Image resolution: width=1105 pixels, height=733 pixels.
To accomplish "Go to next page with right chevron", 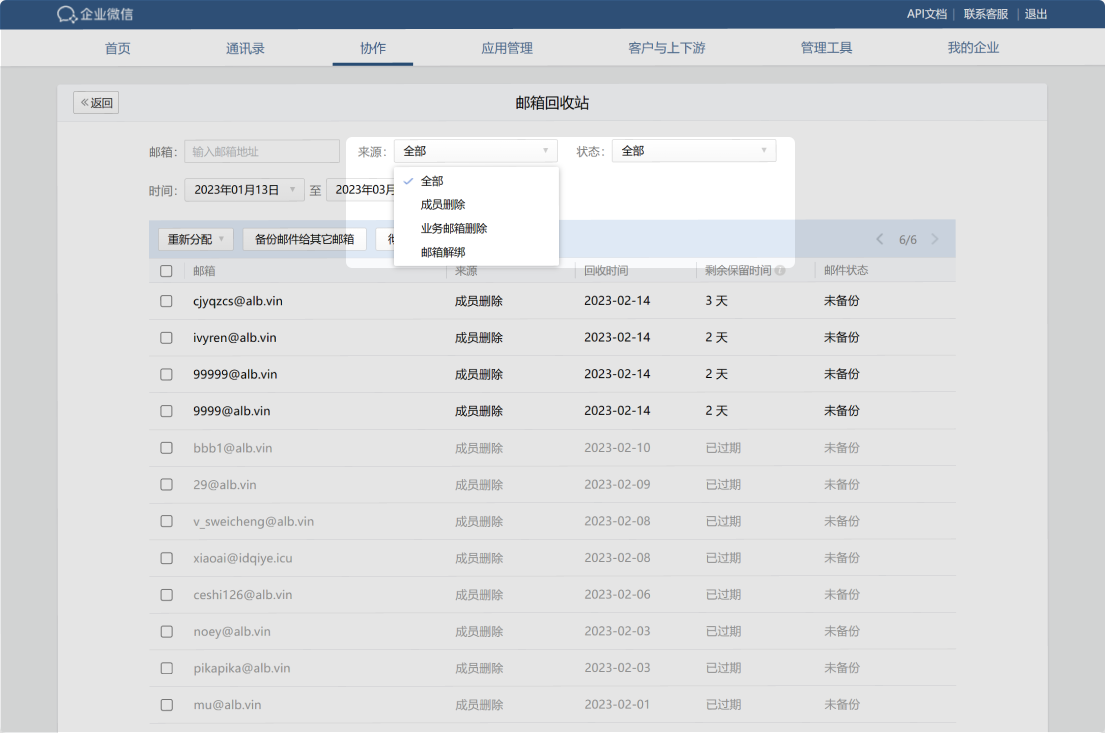I will [934, 239].
